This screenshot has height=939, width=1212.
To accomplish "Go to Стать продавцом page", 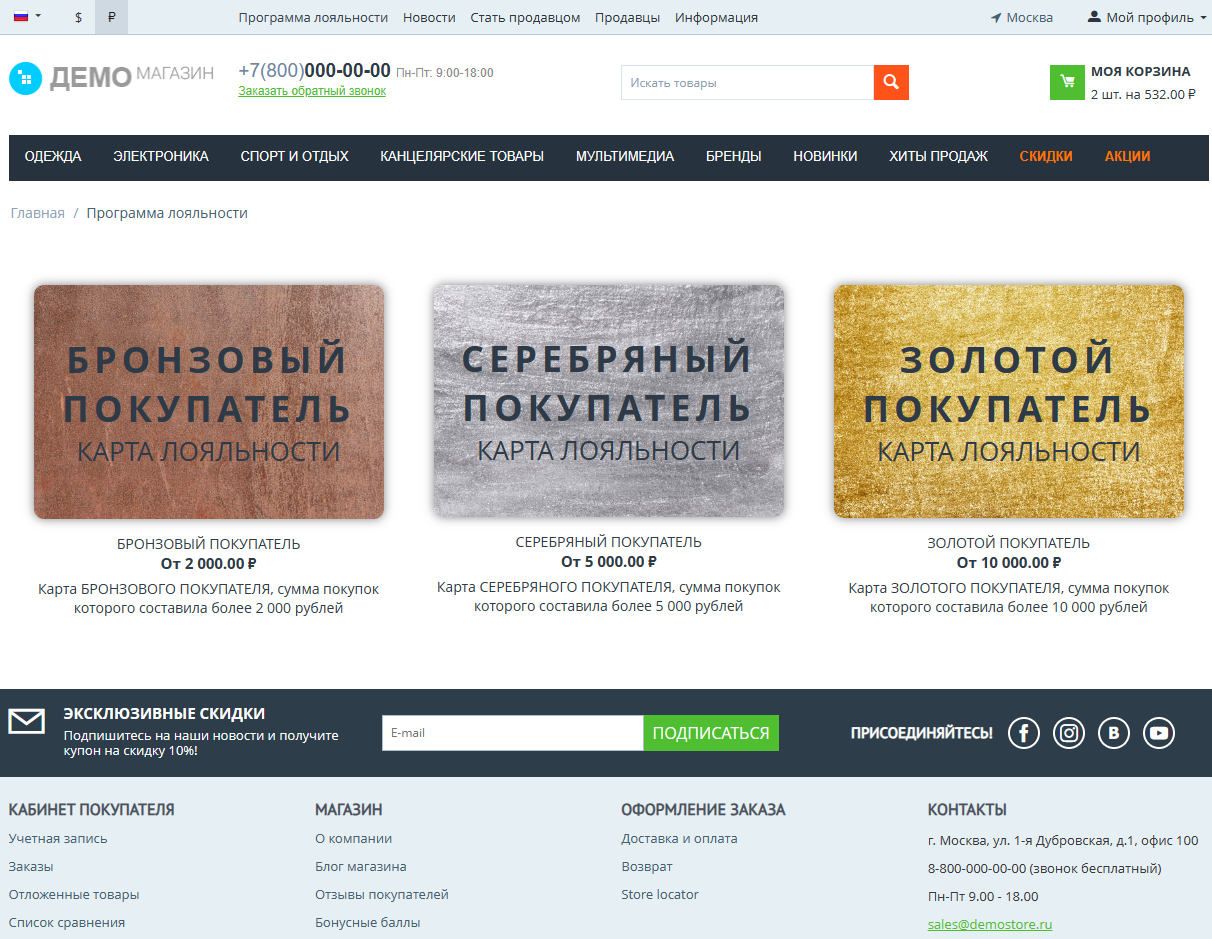I will (525, 17).
